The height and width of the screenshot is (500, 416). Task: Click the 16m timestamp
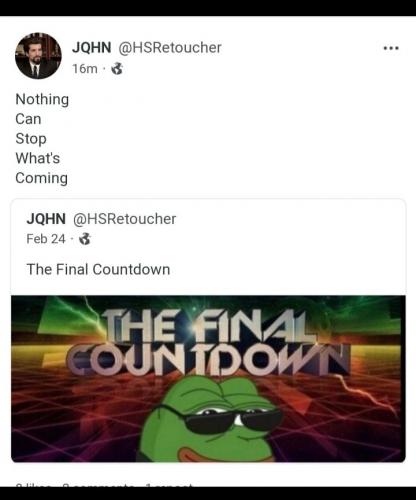(x=85, y=69)
